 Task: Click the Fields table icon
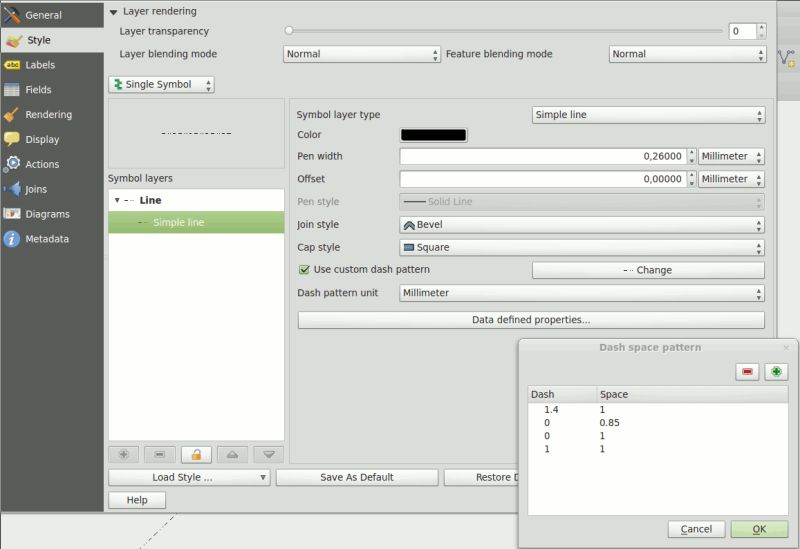[x=11, y=90]
